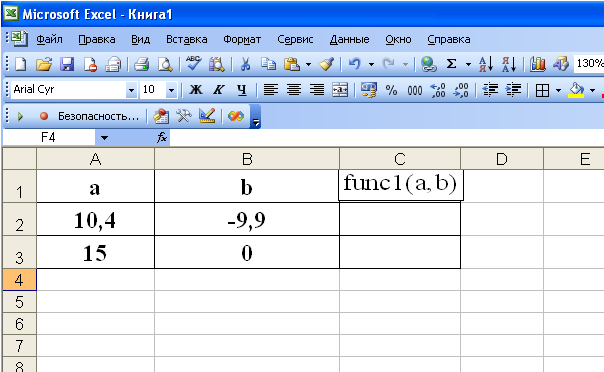Click the fx insert function button
The height and width of the screenshot is (372, 604).
(x=162, y=137)
